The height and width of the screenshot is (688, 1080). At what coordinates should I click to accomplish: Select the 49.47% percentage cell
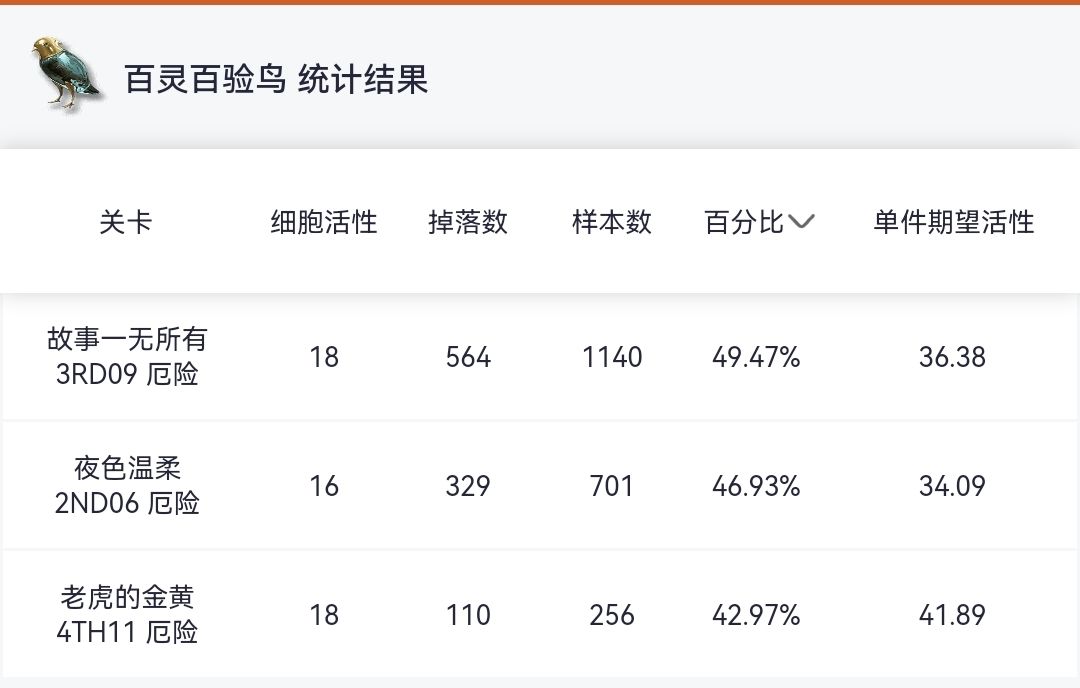click(x=756, y=357)
